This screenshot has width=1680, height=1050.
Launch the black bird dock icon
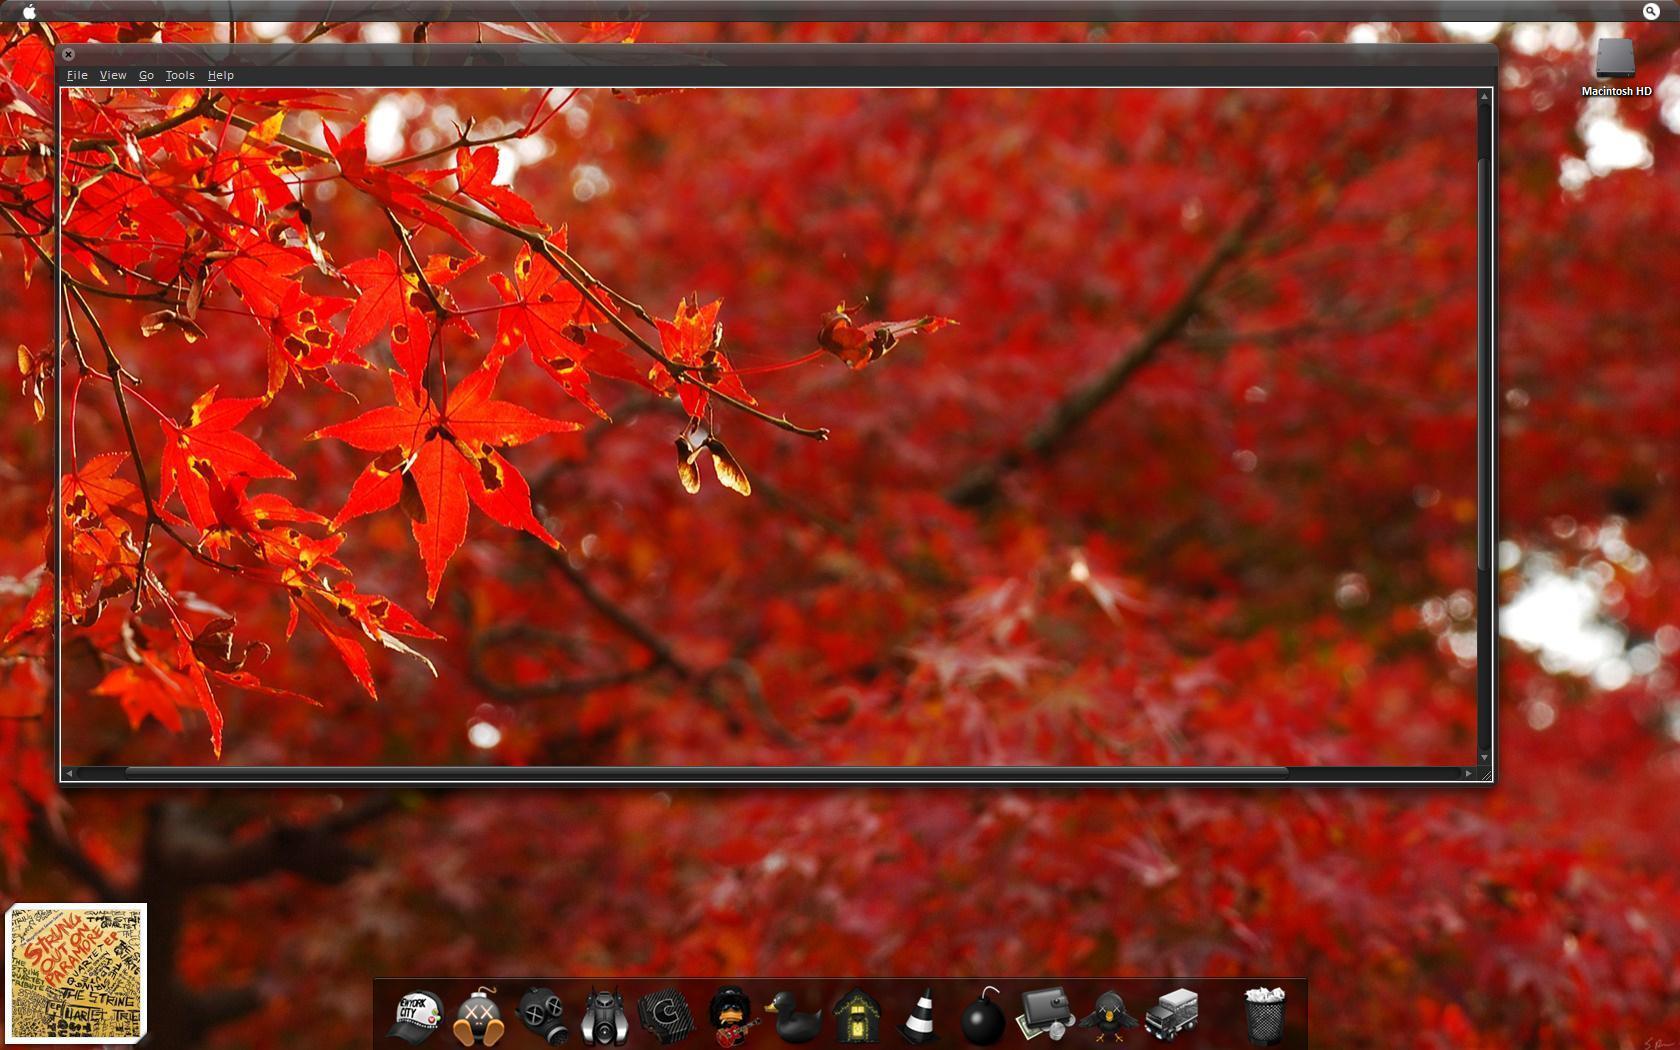[1108, 1017]
